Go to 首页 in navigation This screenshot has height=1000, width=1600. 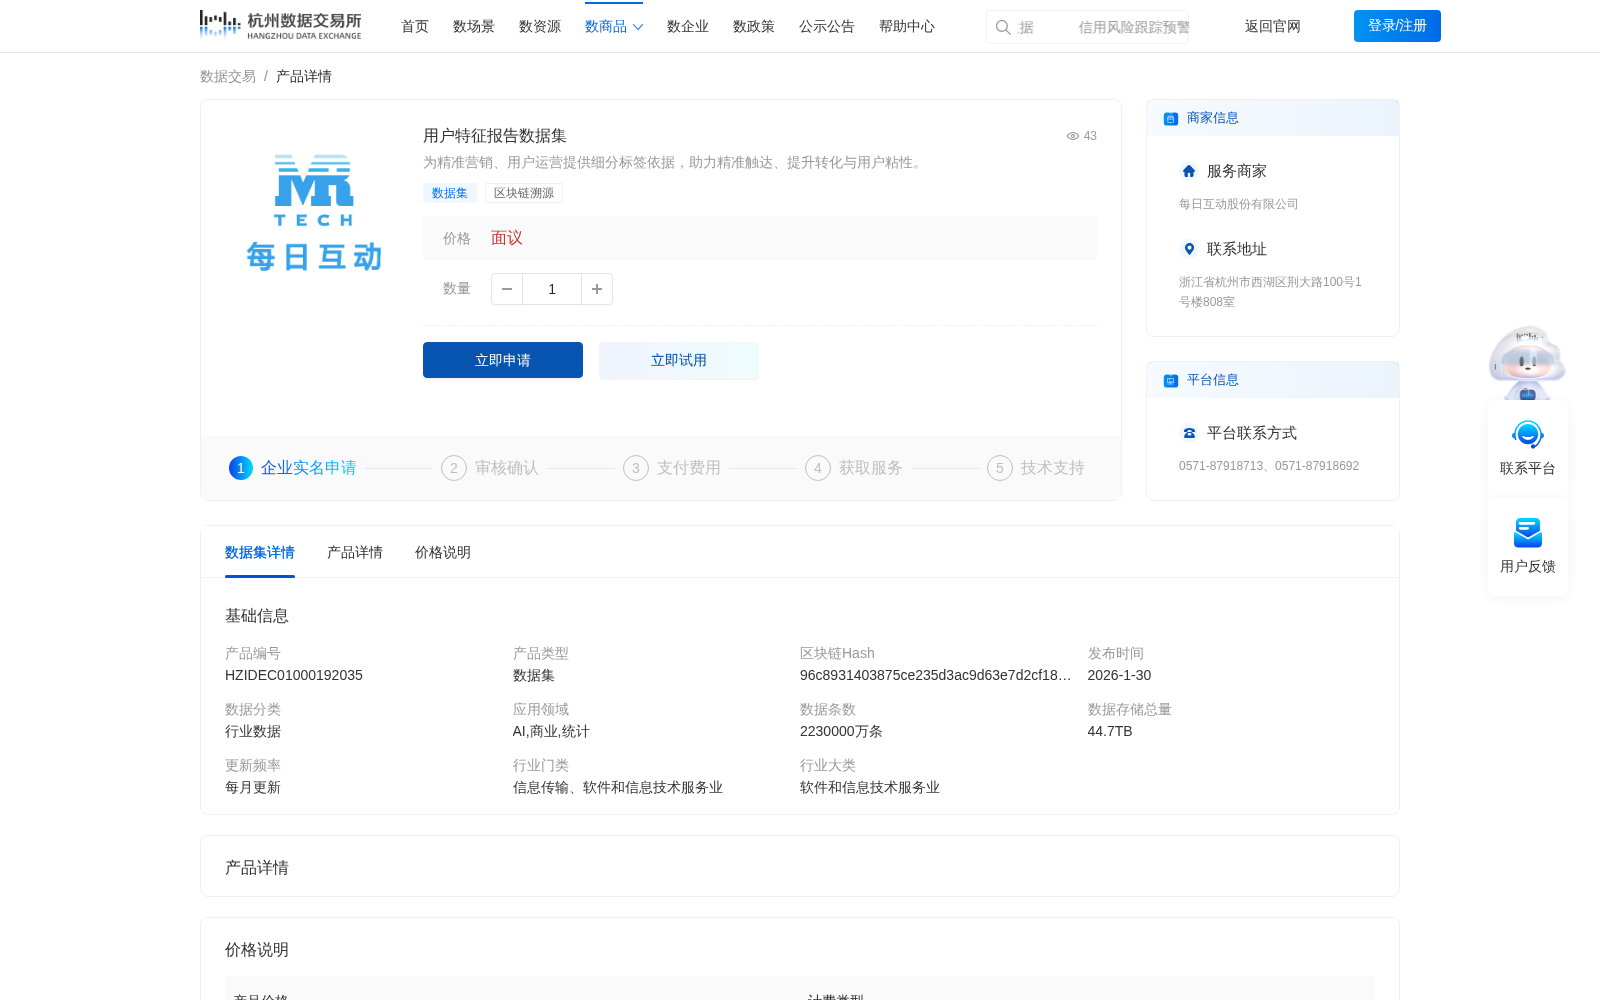(415, 26)
